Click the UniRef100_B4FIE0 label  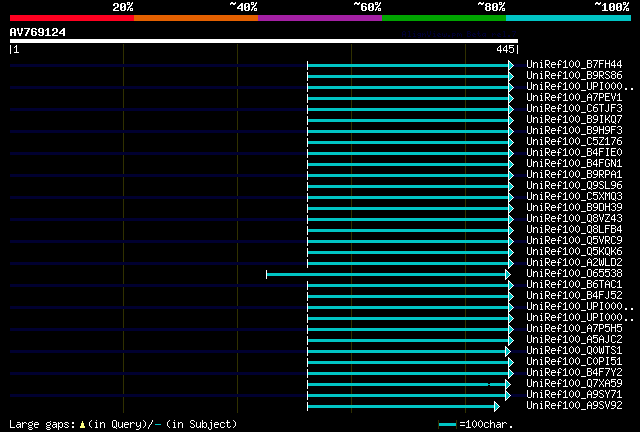[x=574, y=153]
